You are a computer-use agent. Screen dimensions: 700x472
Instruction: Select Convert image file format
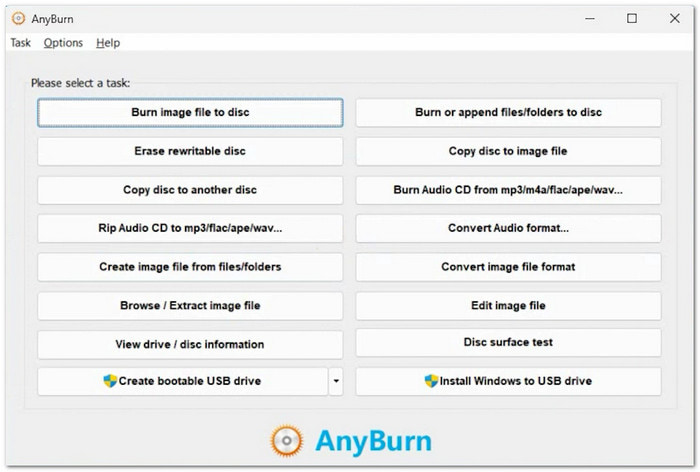coord(508,267)
